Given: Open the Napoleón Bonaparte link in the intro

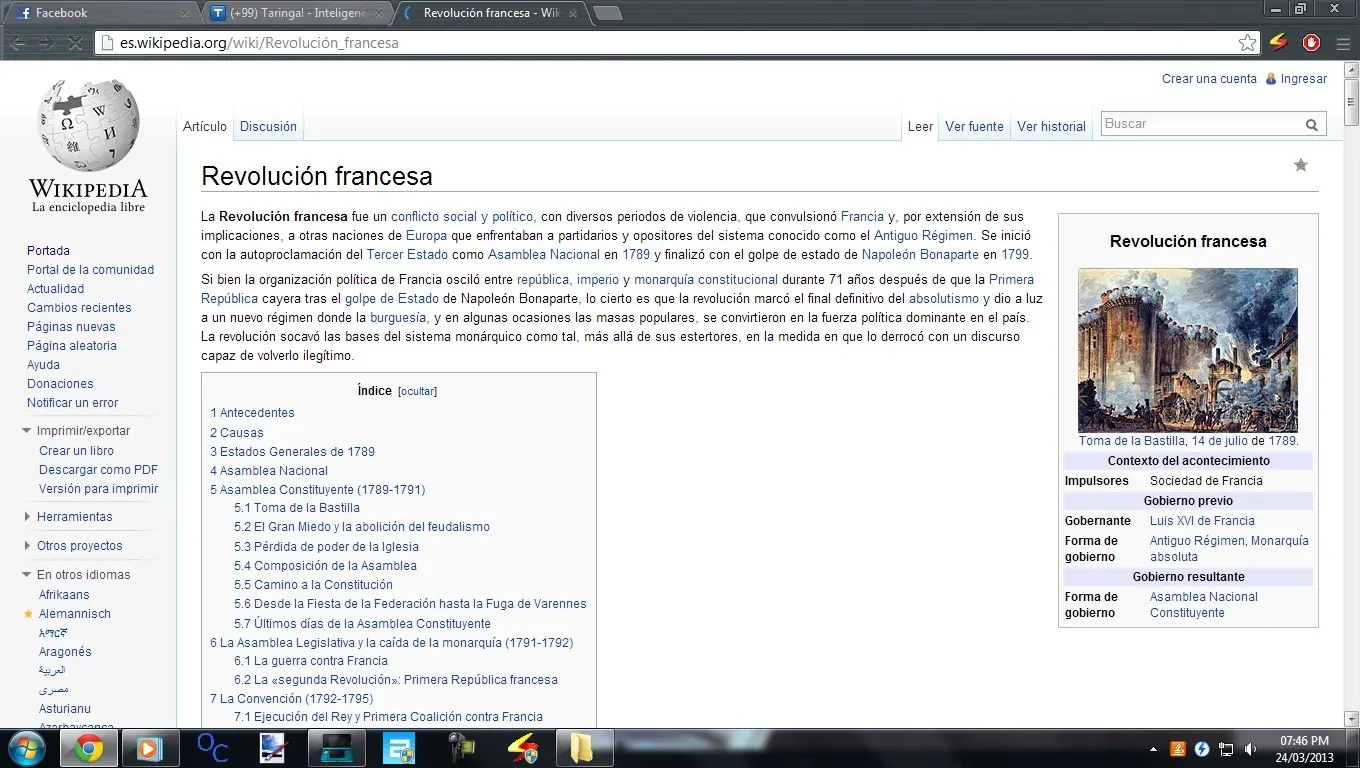Looking at the screenshot, I should click(920, 255).
